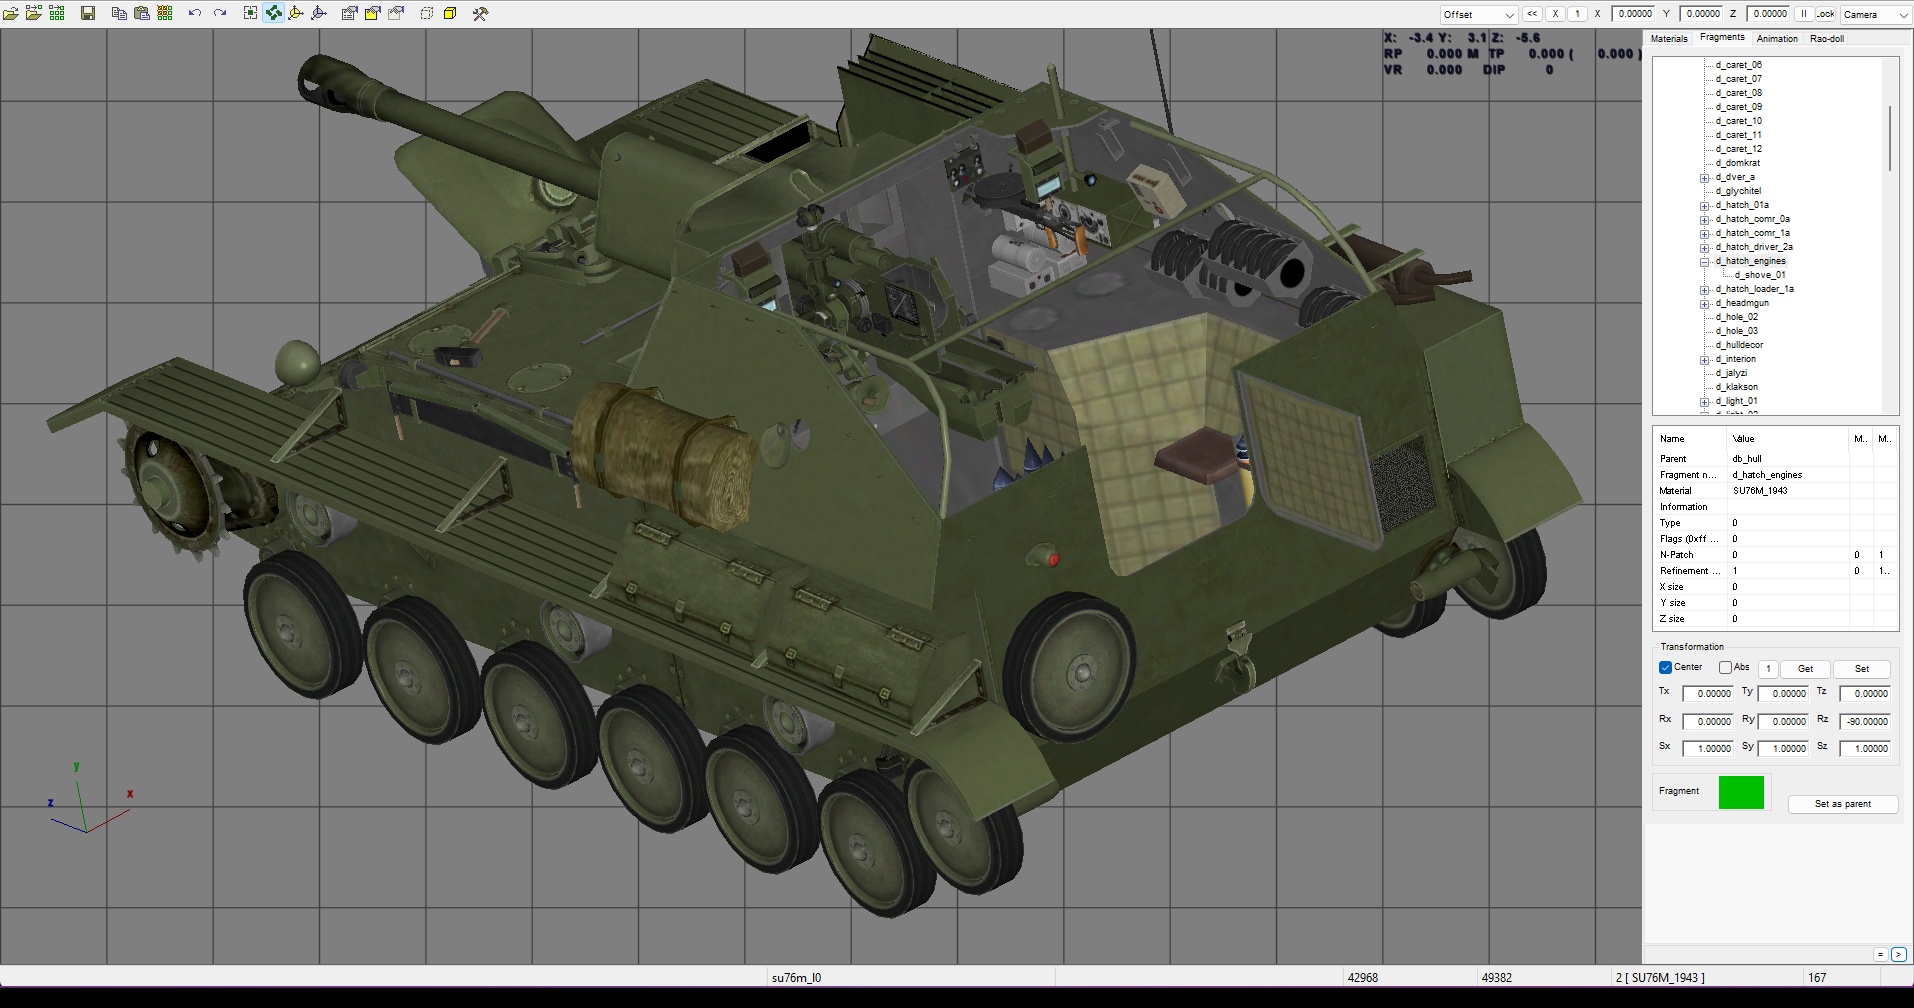This screenshot has height=1008, width=1914.
Task: Collapse the d_hatch_engines tree node
Action: 1704,262
